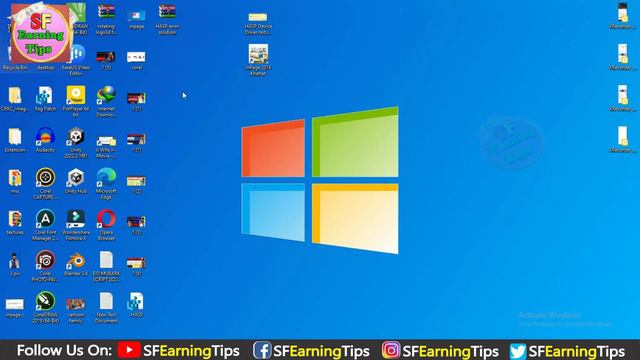Image resolution: width=640 pixels, height=360 pixels.
Task: Select the Unity 2022.2 editor shortcut
Action: coord(76,142)
